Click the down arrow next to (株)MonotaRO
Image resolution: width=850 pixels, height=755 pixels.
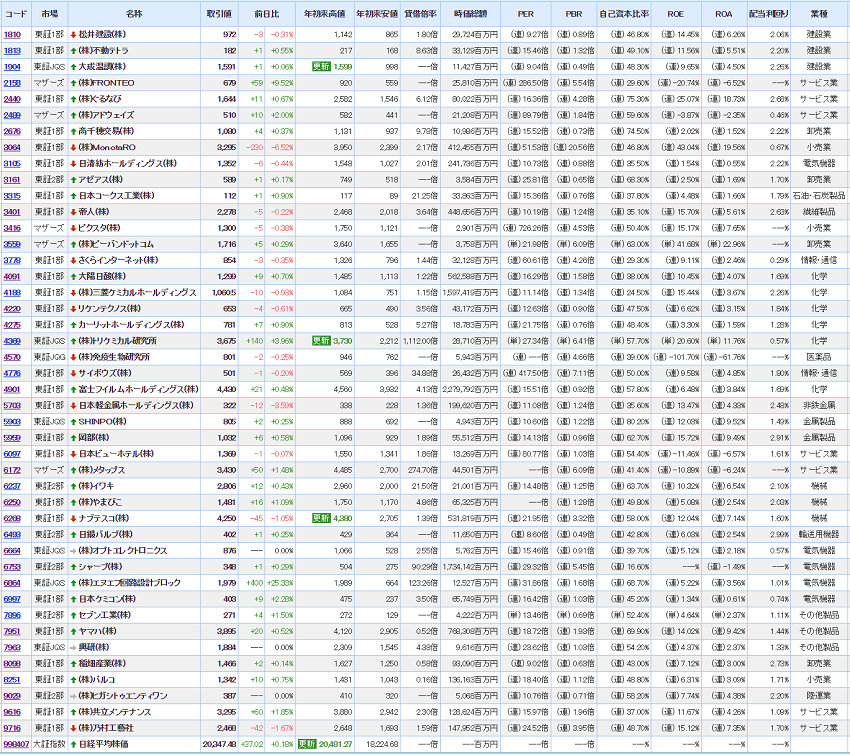pyautogui.click(x=73, y=147)
